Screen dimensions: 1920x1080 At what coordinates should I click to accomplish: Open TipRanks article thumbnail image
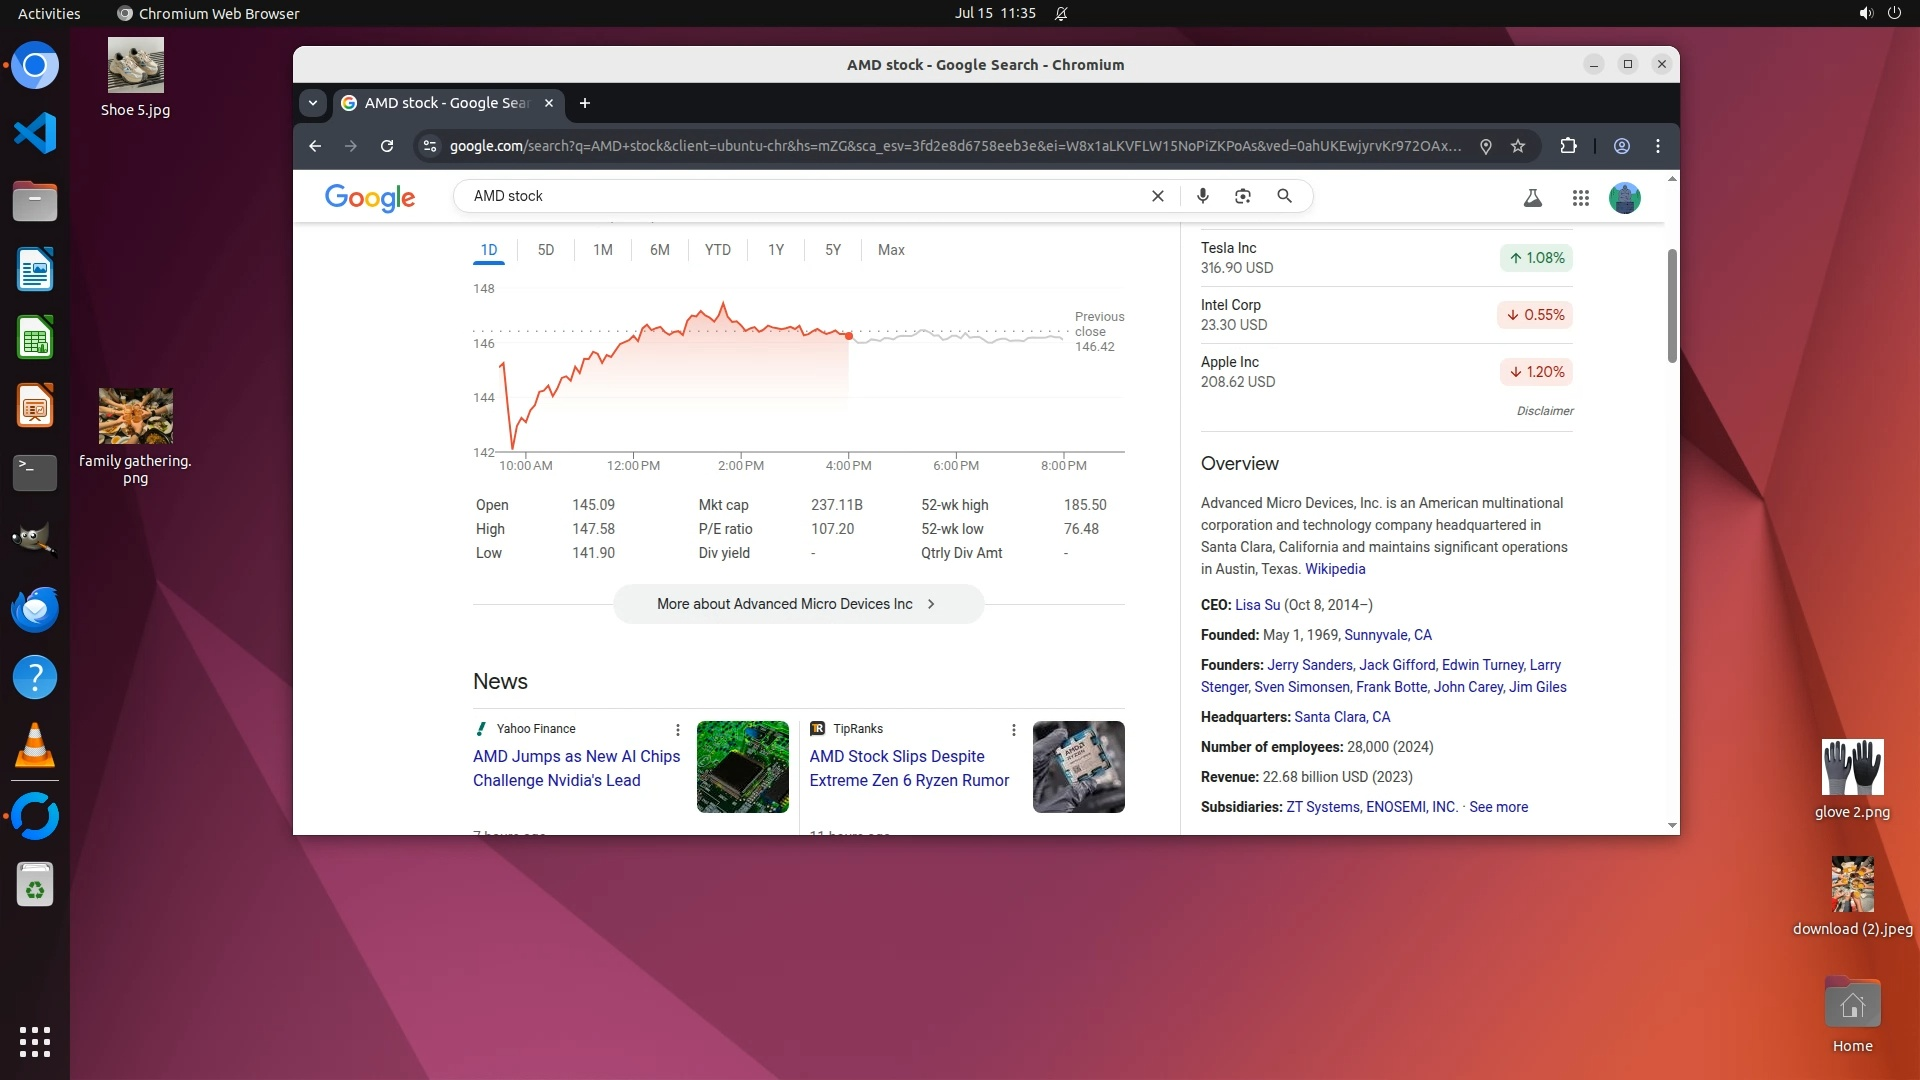click(1078, 767)
